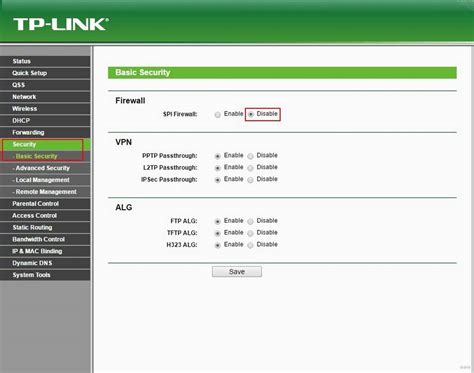Open the Status menu item
This screenshot has width=474, height=373.
click(x=45, y=61)
